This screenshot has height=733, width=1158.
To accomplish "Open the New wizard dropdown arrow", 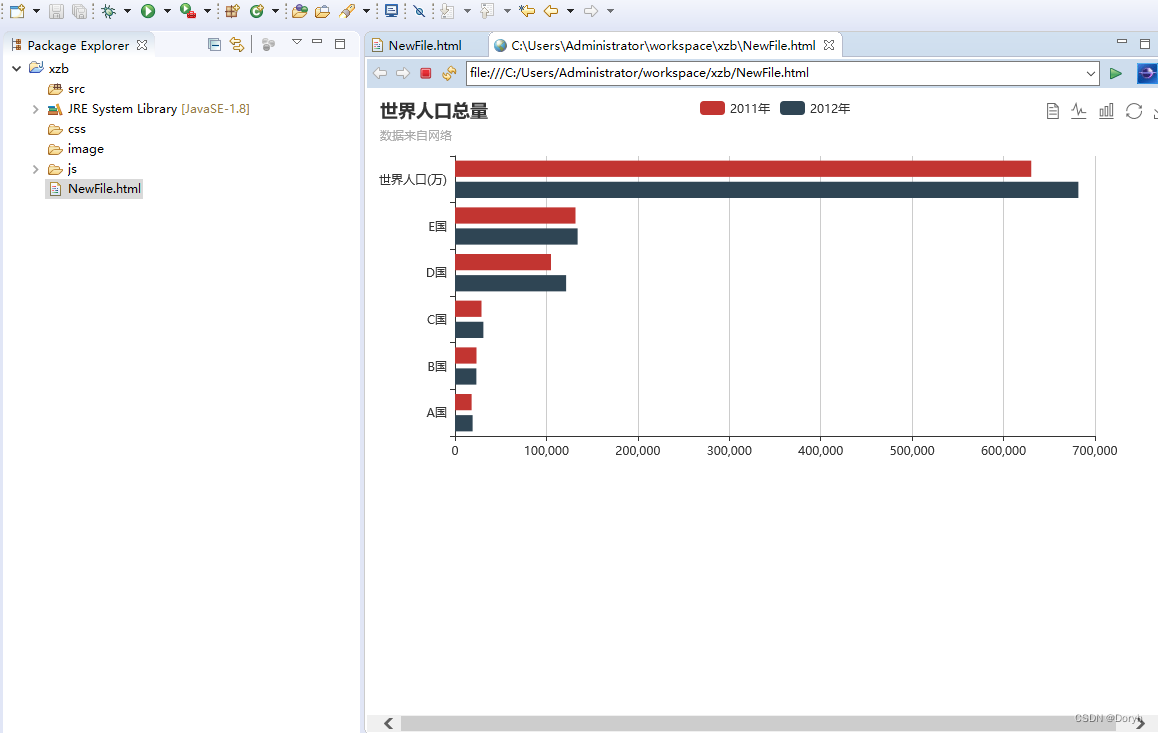I will [x=36, y=11].
